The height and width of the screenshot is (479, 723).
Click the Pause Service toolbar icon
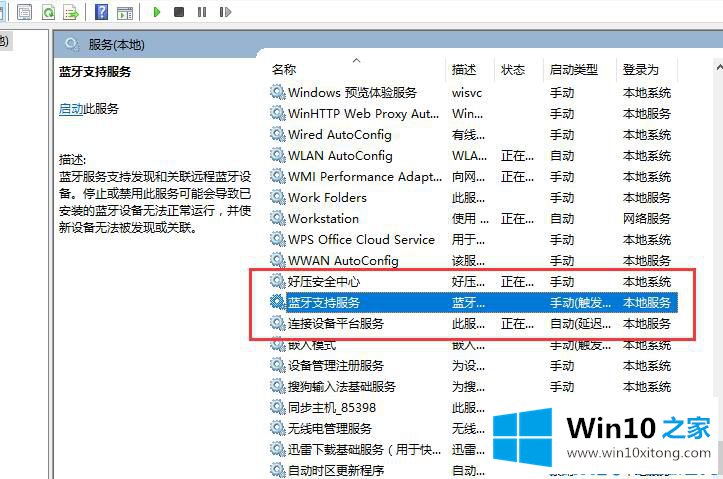(x=202, y=12)
